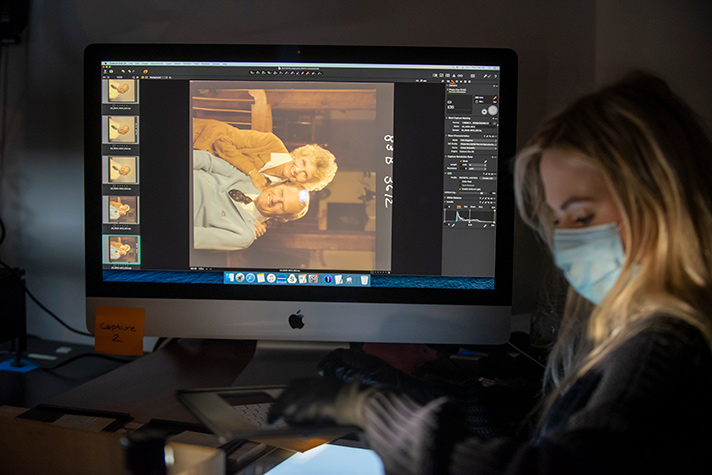
Task: Open the File menu in menu bar
Action: [x=129, y=63]
